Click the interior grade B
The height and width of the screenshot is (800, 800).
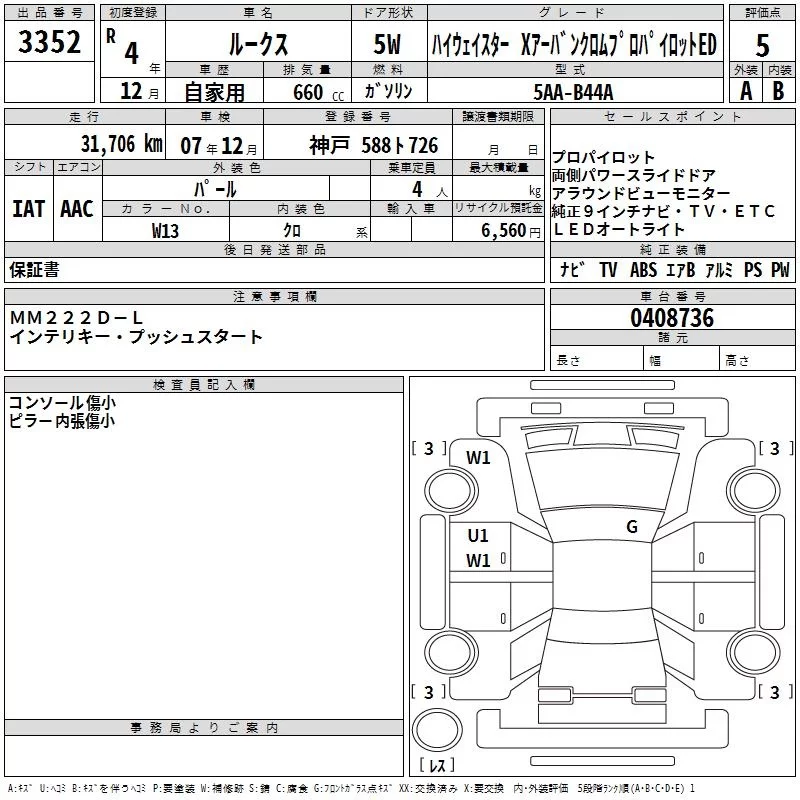[x=778, y=91]
